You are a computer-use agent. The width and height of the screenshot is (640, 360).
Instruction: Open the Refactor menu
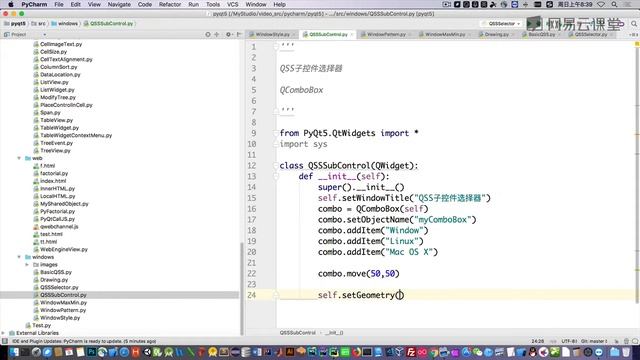pyautogui.click(x=170, y=4)
